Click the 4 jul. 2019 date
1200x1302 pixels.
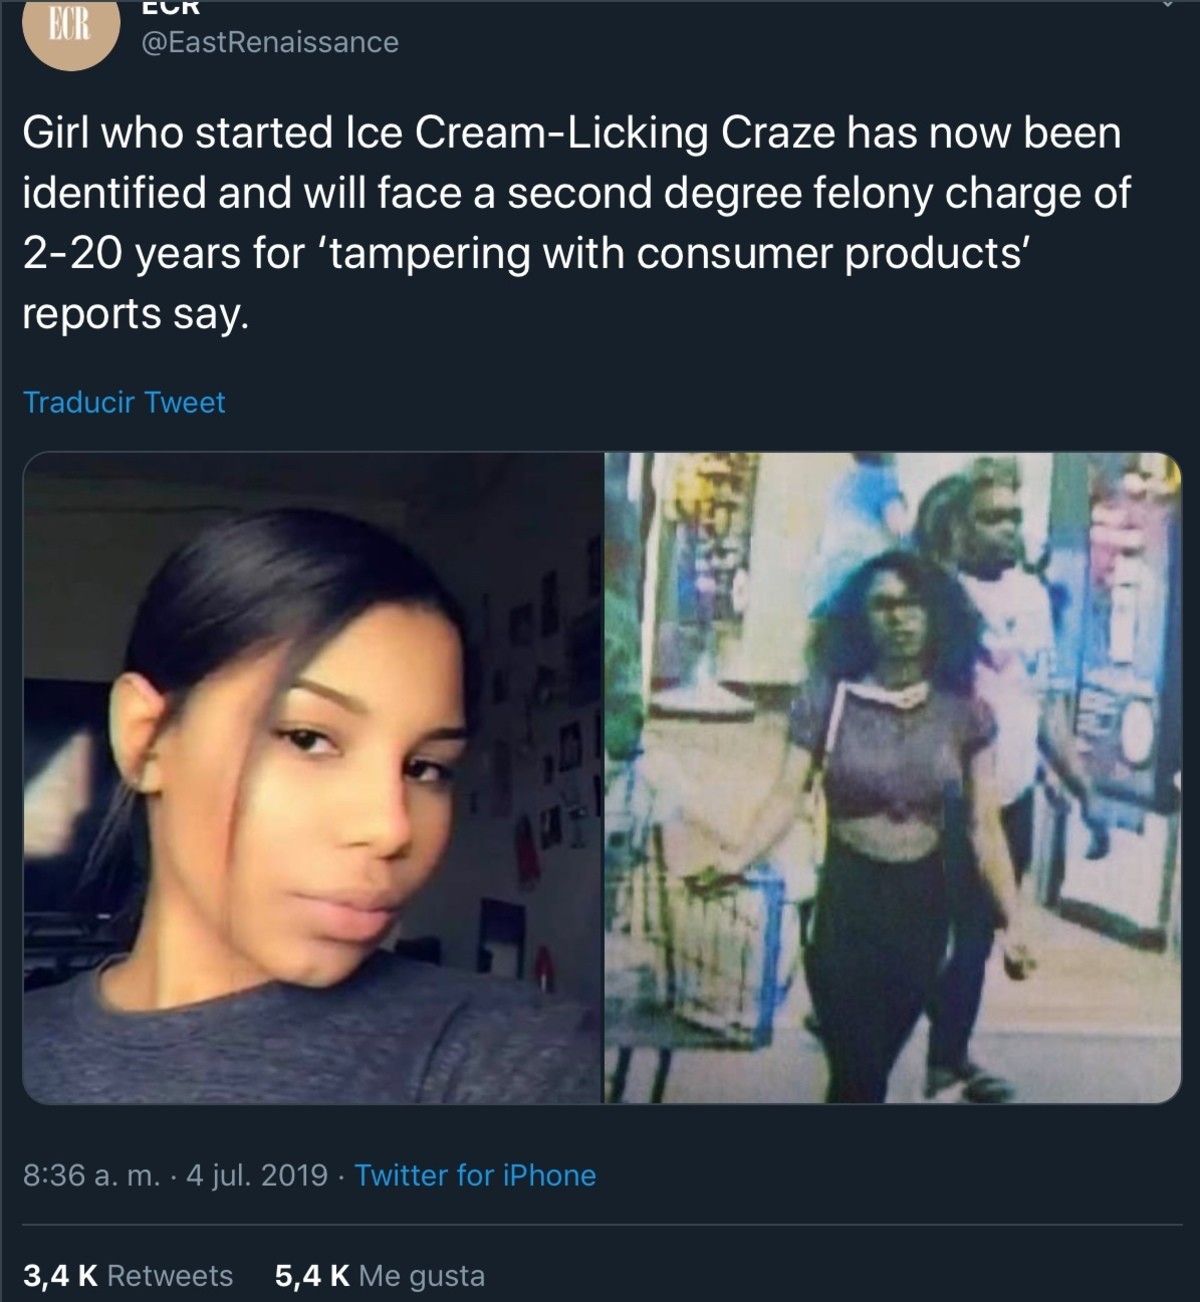coord(257,1175)
